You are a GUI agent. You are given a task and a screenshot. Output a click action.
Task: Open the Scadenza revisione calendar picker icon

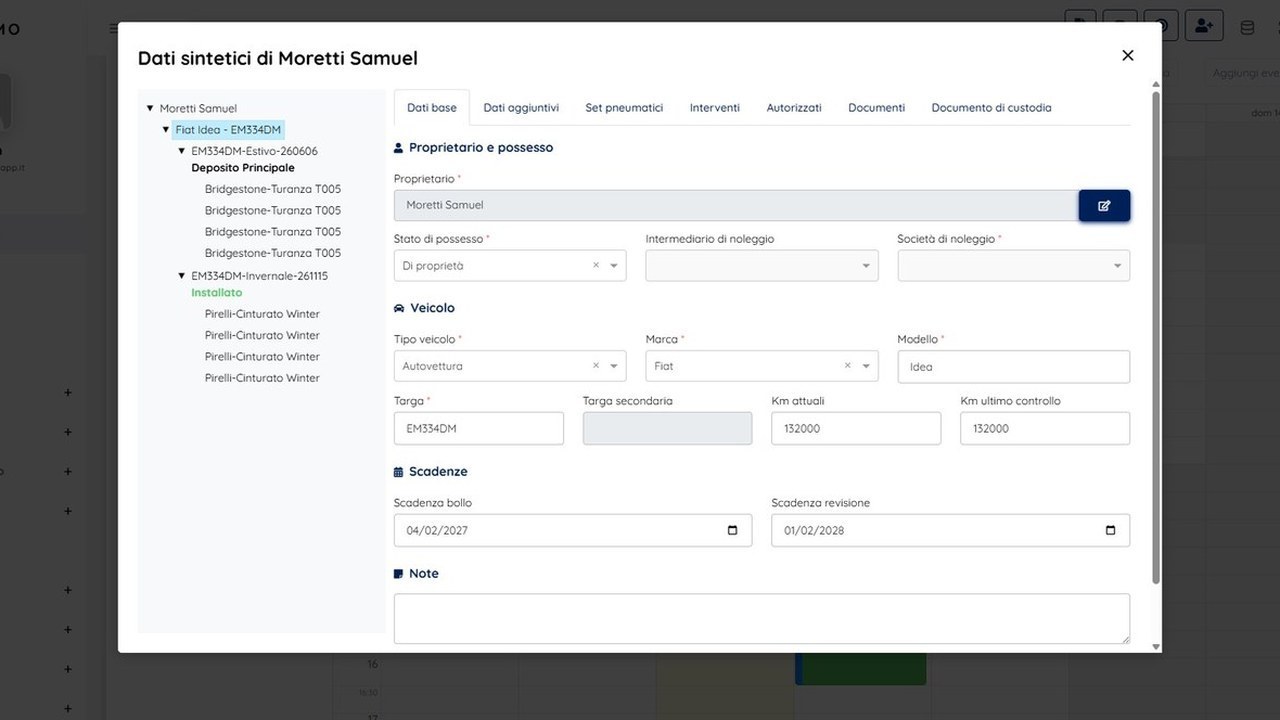pos(1111,530)
